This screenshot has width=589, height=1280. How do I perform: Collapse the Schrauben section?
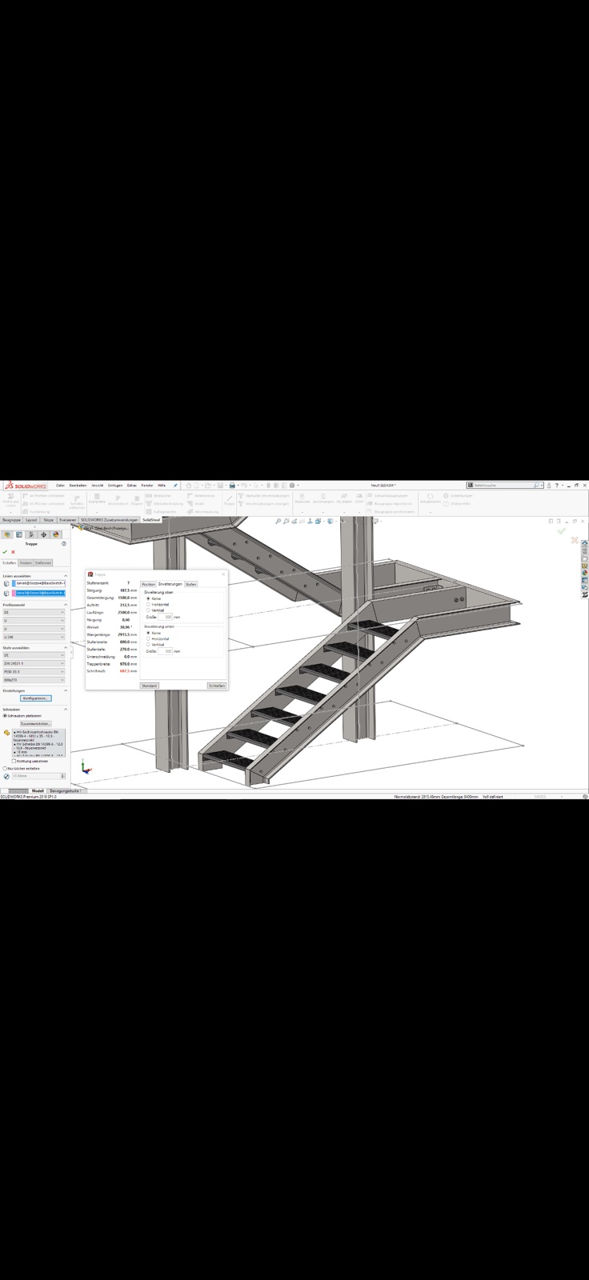[x=66, y=709]
